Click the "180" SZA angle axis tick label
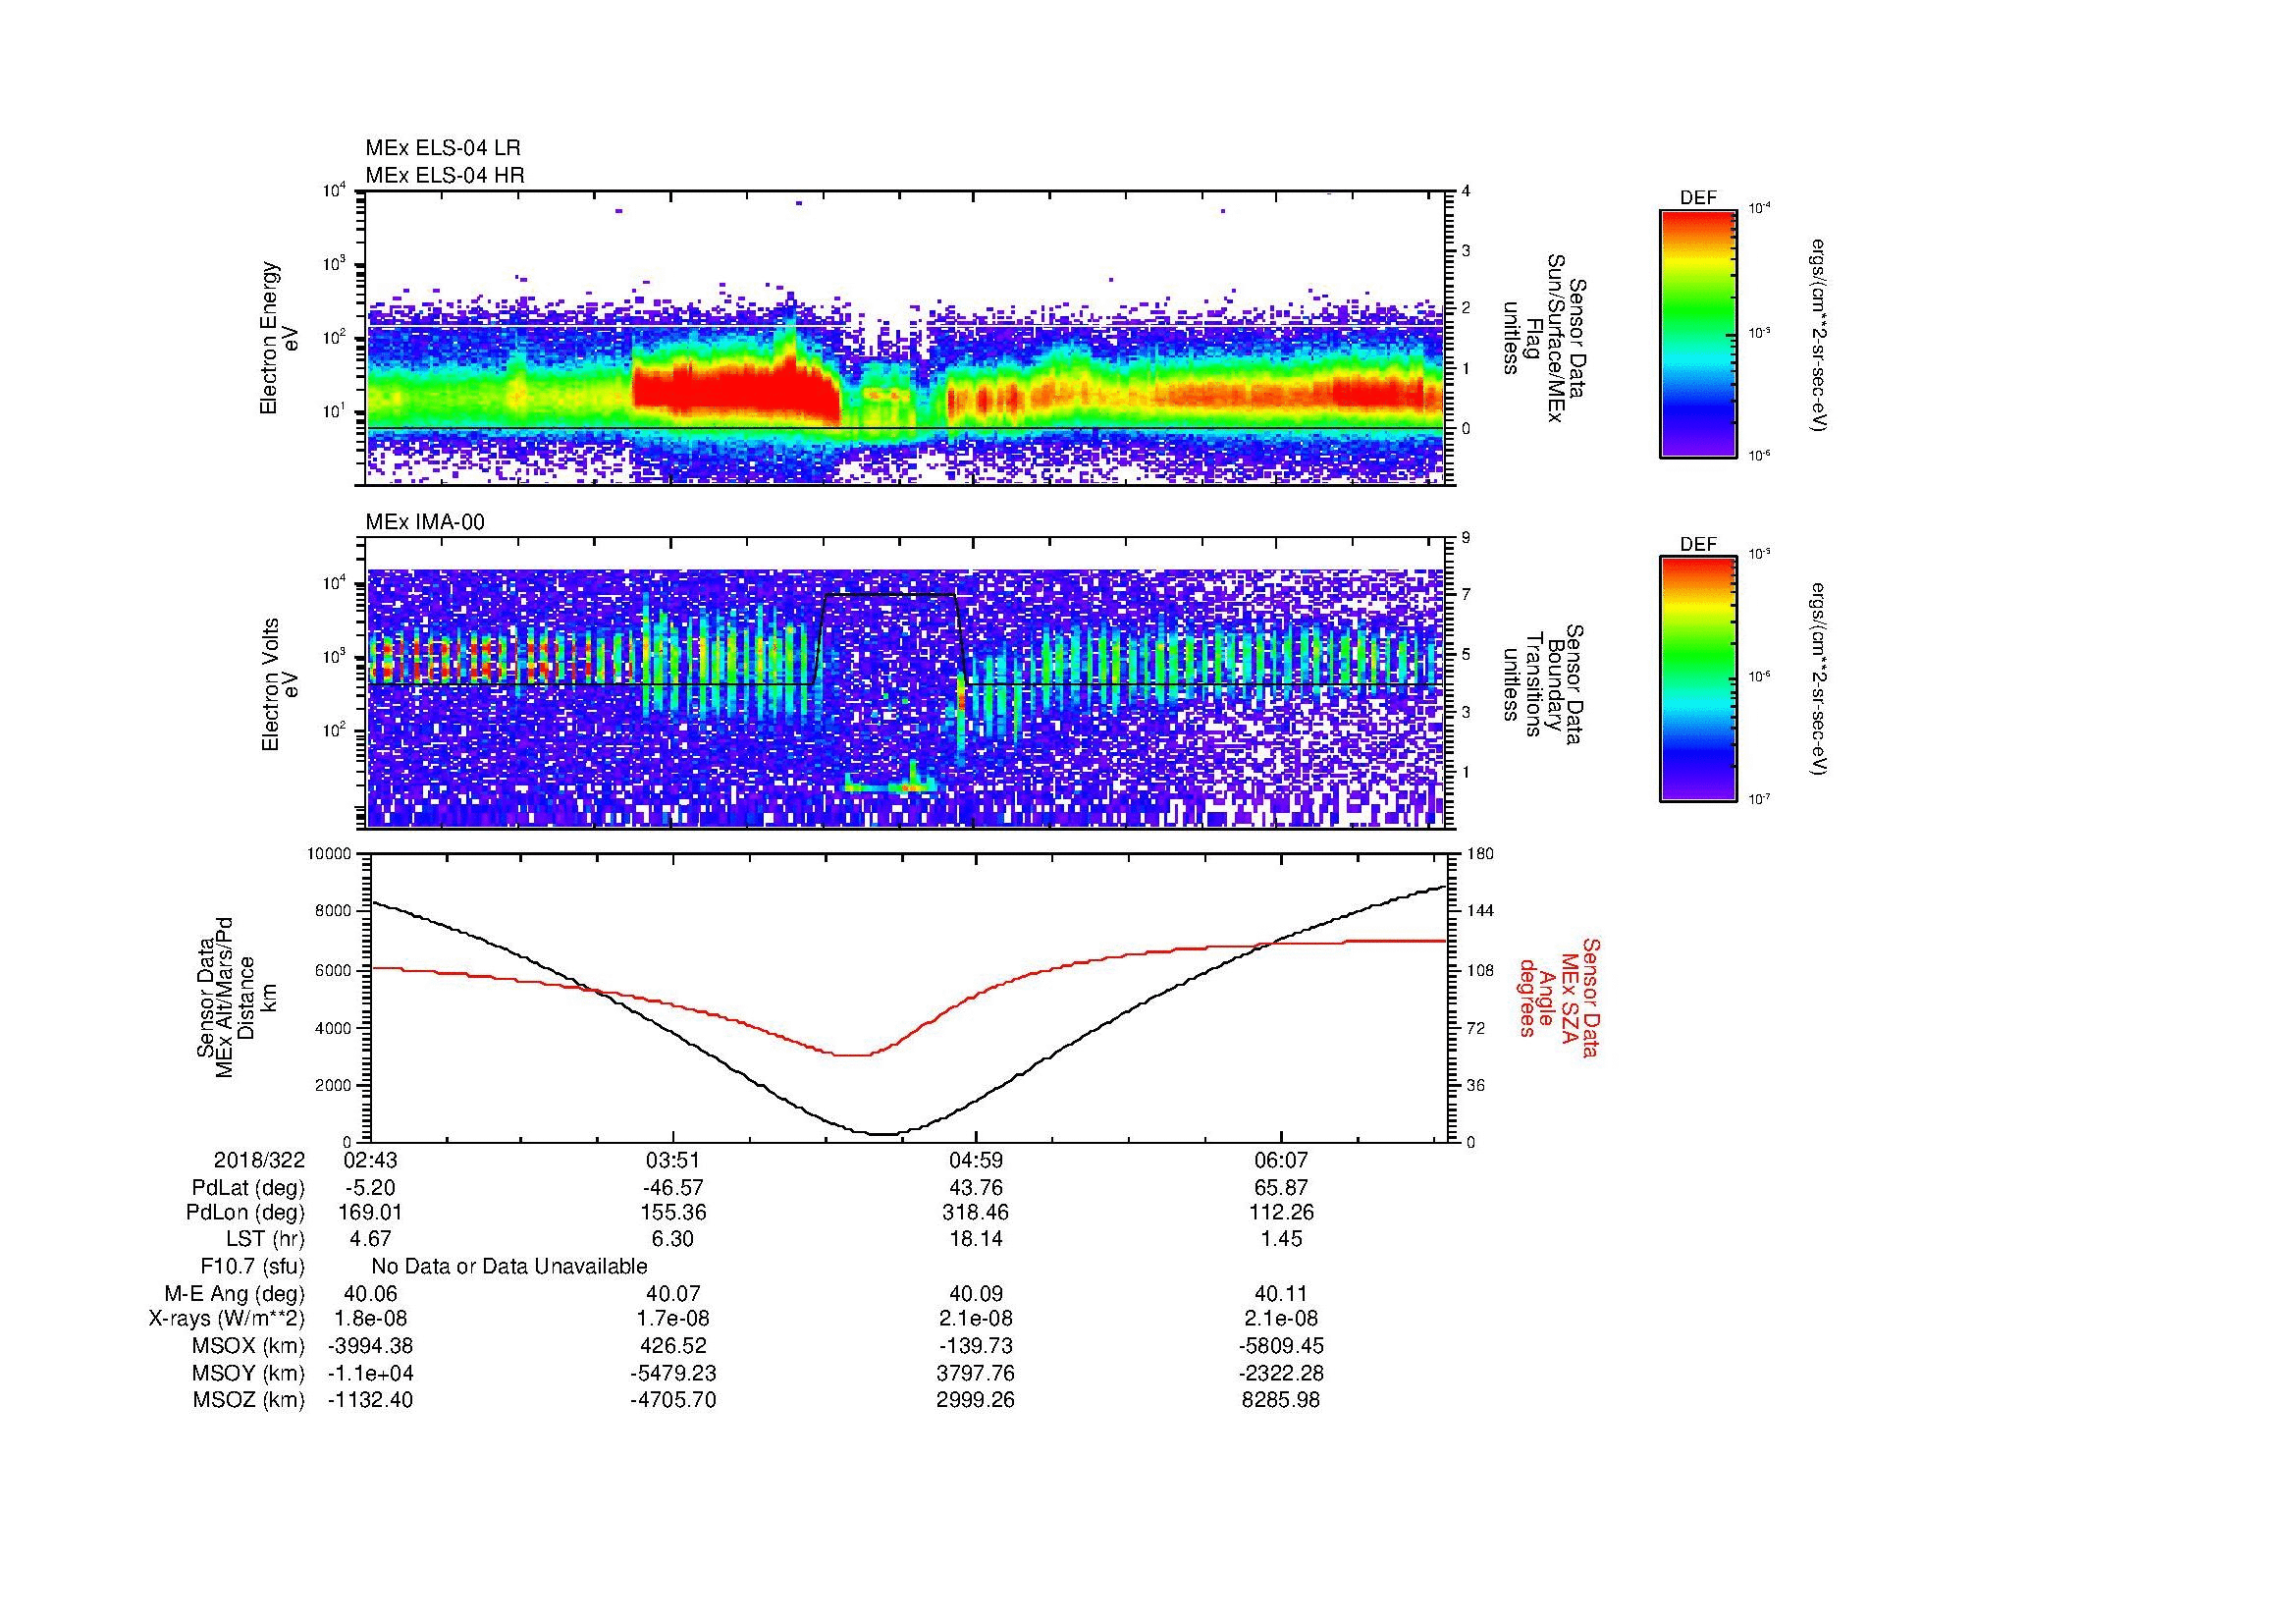The height and width of the screenshot is (1623, 2296). pyautogui.click(x=1480, y=854)
